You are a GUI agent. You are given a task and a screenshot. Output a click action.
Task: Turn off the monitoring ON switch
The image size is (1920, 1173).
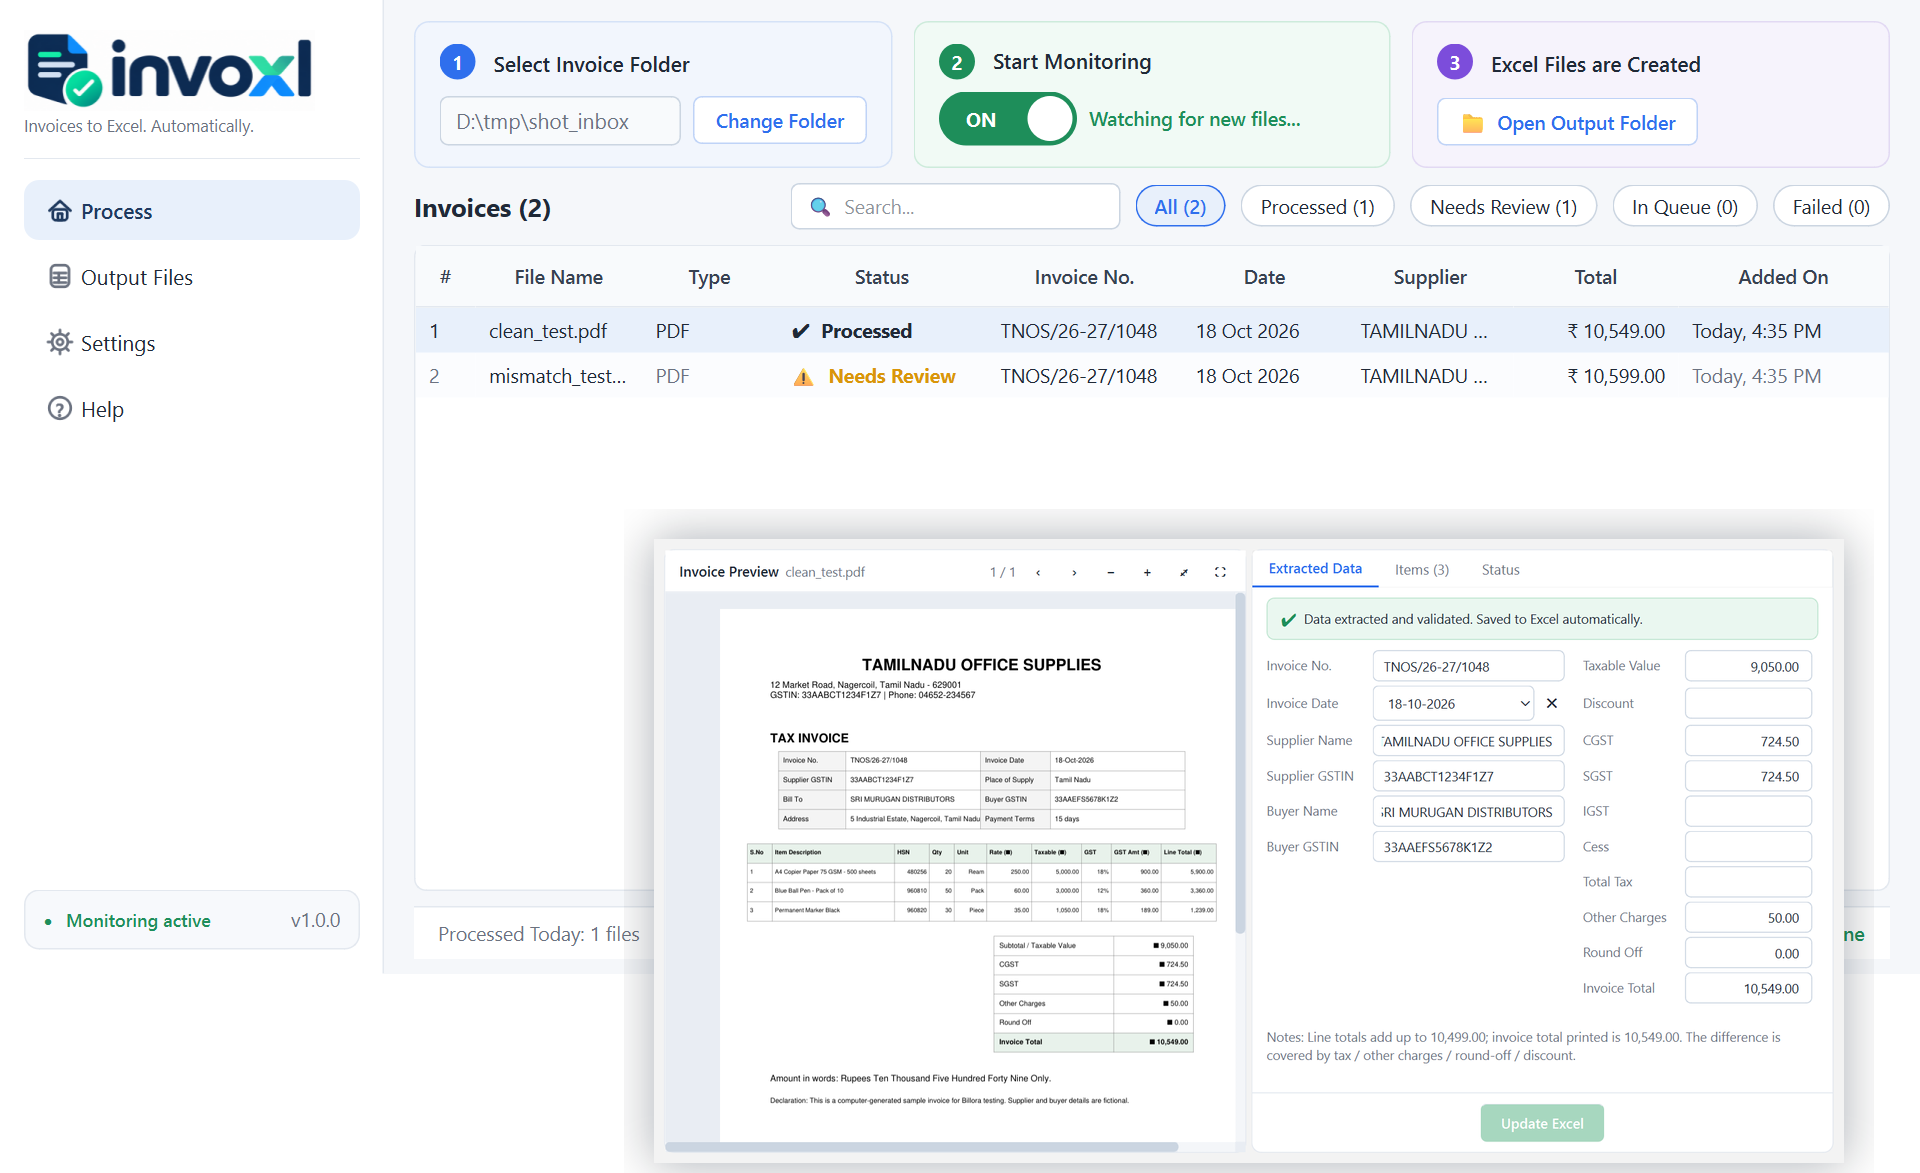click(1007, 119)
